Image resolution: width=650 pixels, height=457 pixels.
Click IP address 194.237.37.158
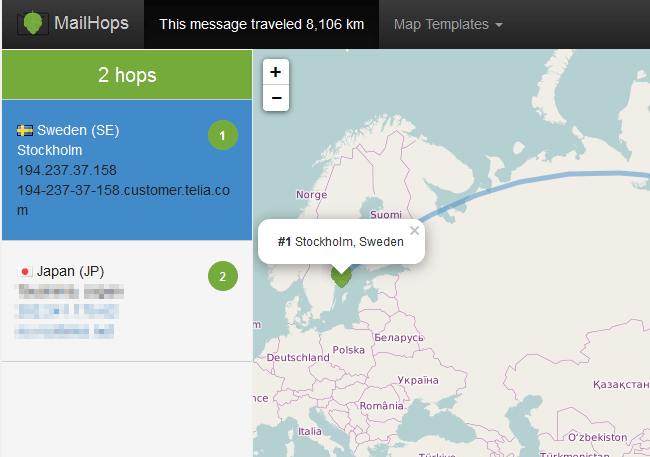tap(67, 170)
